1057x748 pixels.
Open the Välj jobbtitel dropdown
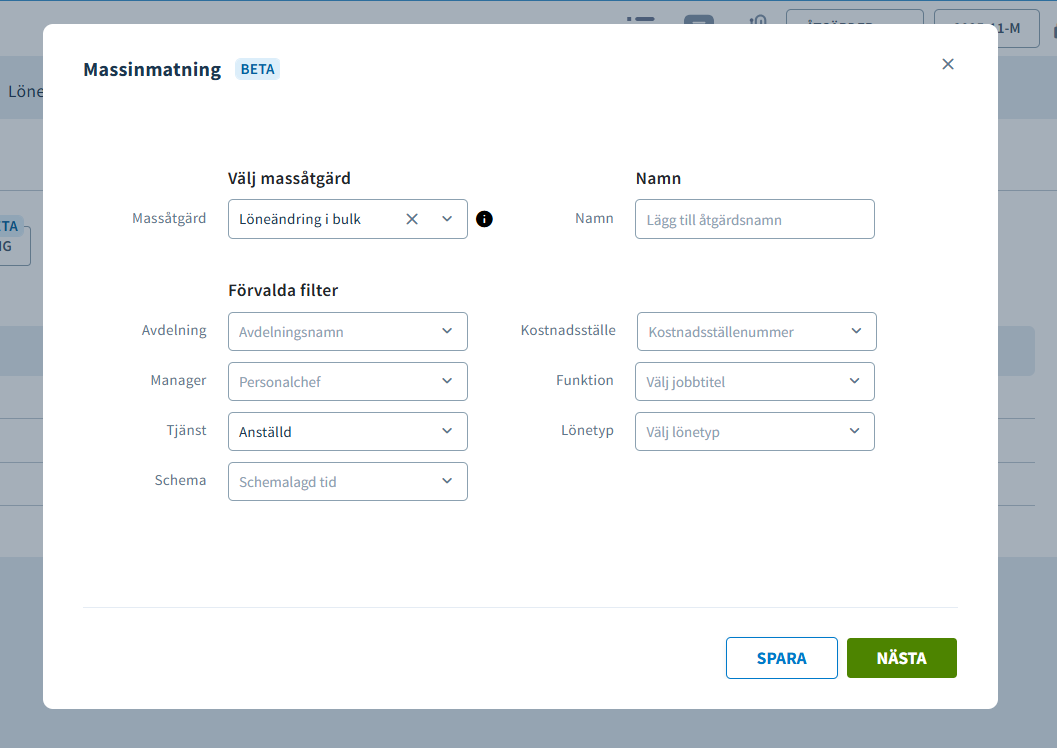[755, 381]
